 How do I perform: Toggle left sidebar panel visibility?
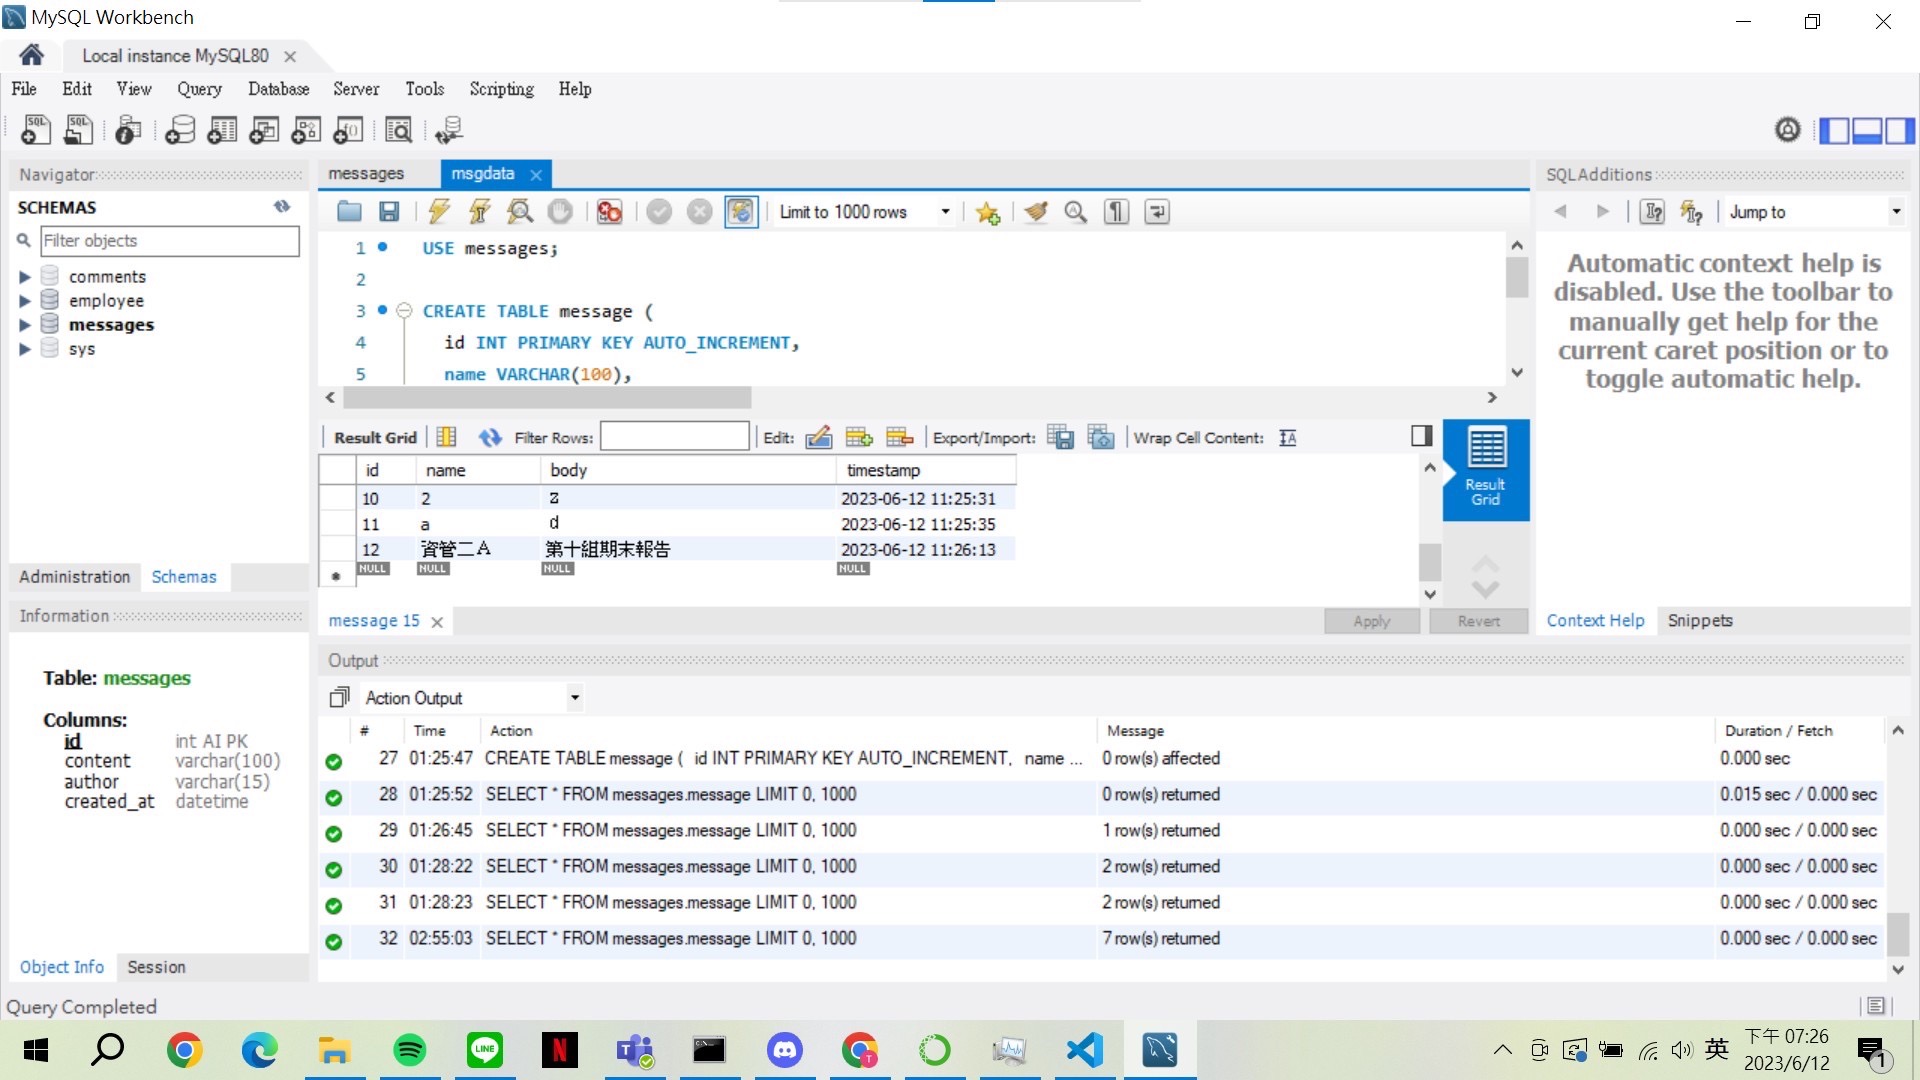[1833, 130]
